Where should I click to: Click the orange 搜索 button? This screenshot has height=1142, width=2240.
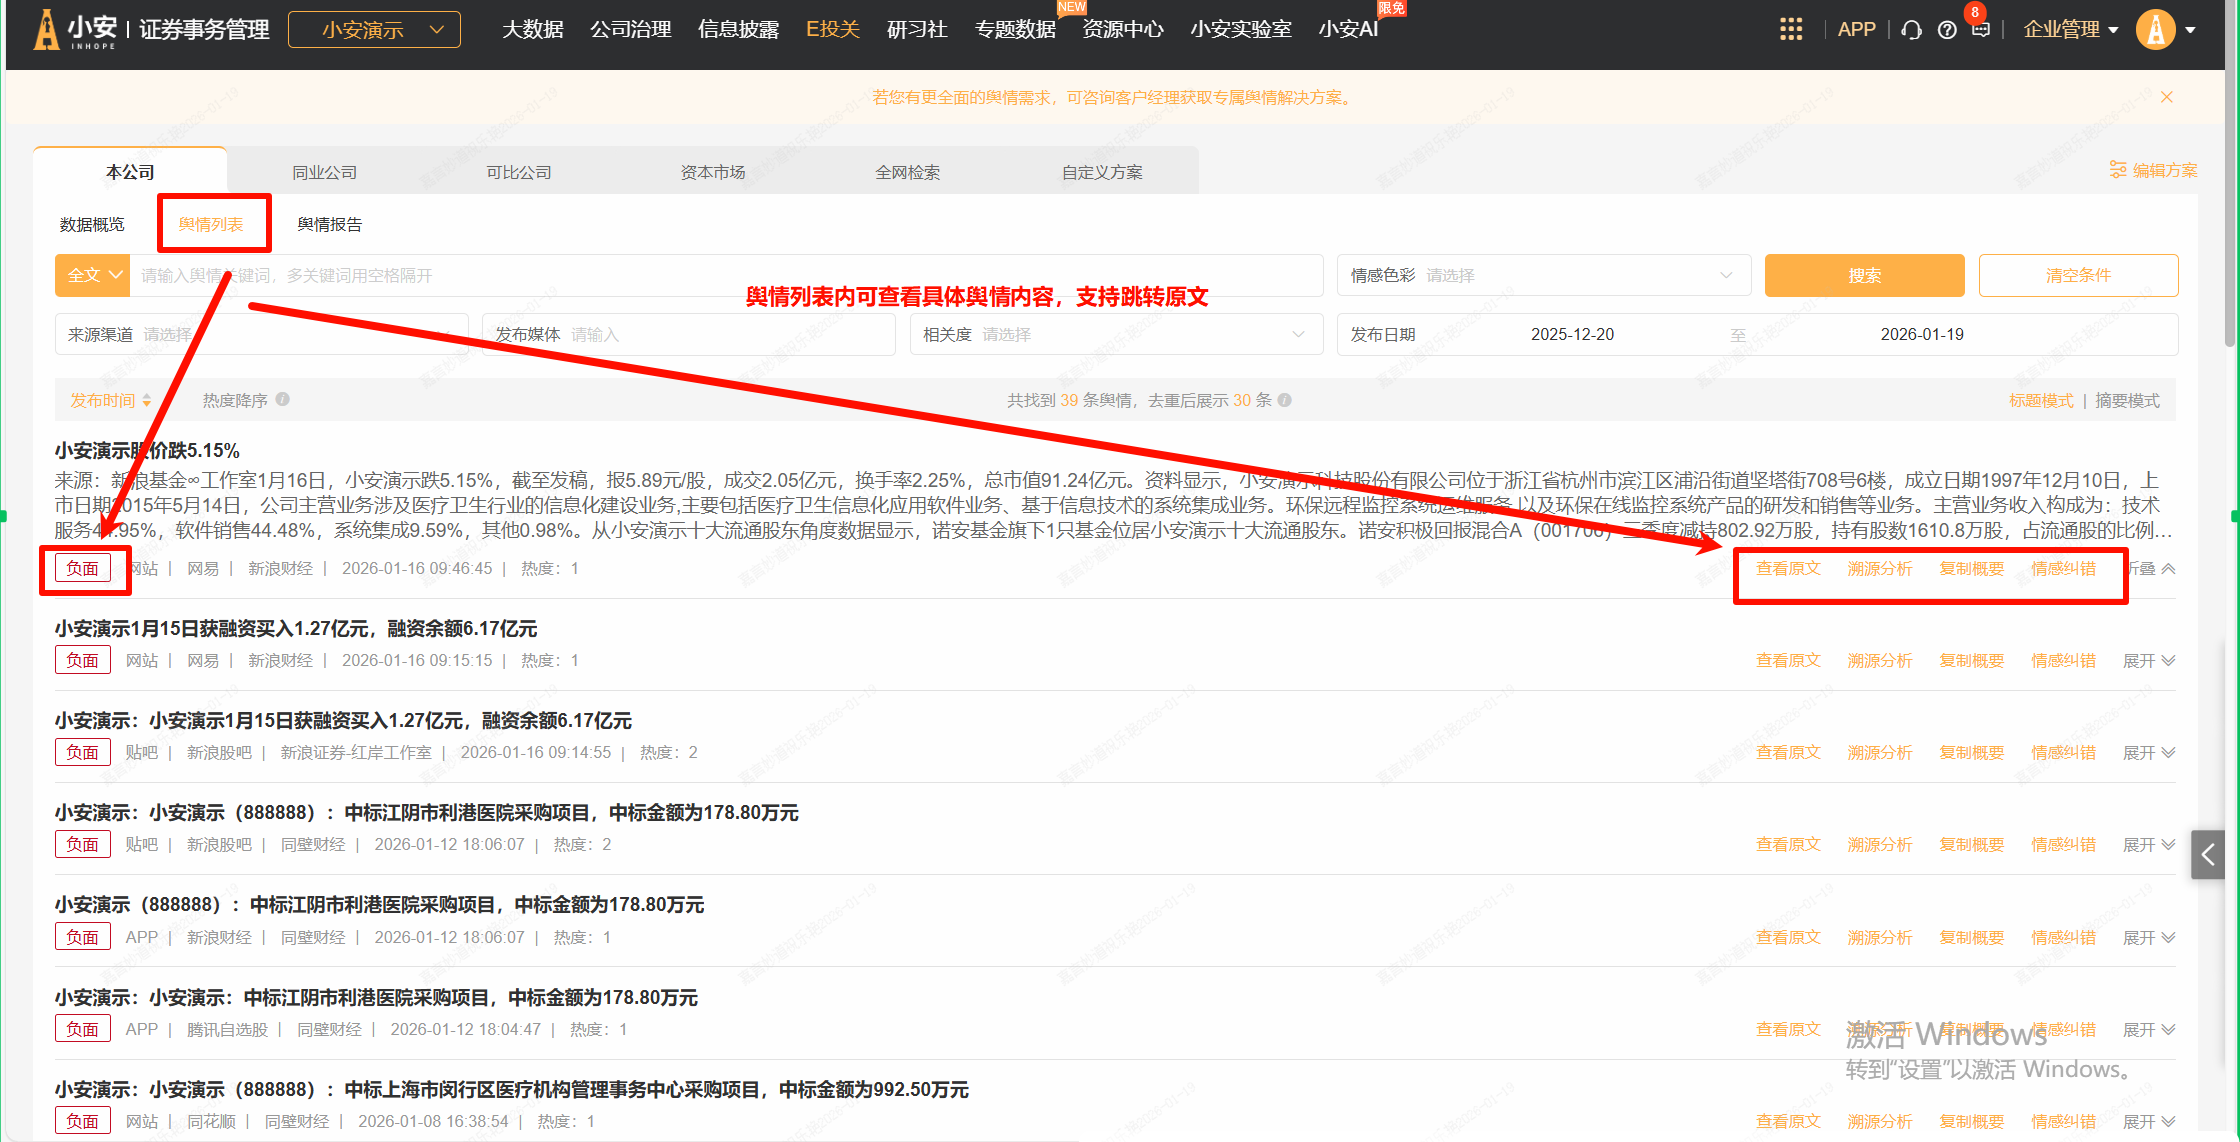pyautogui.click(x=1864, y=275)
